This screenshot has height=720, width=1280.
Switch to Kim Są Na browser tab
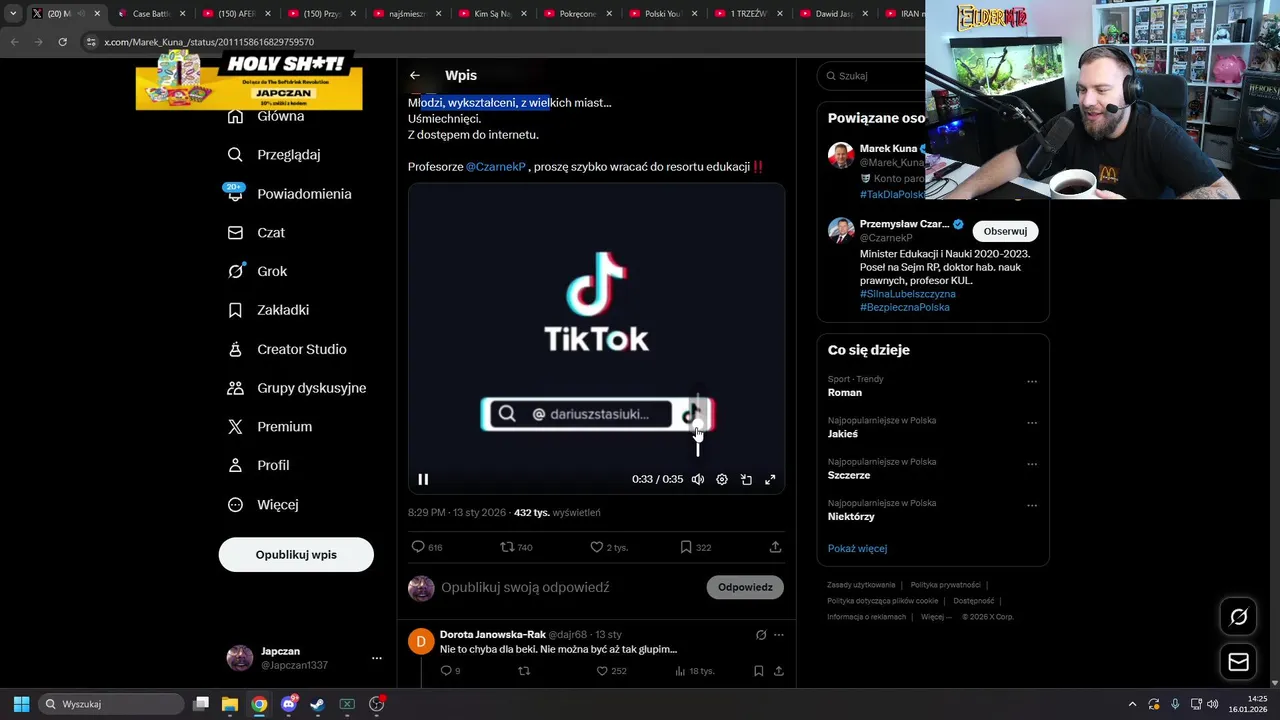(493, 14)
